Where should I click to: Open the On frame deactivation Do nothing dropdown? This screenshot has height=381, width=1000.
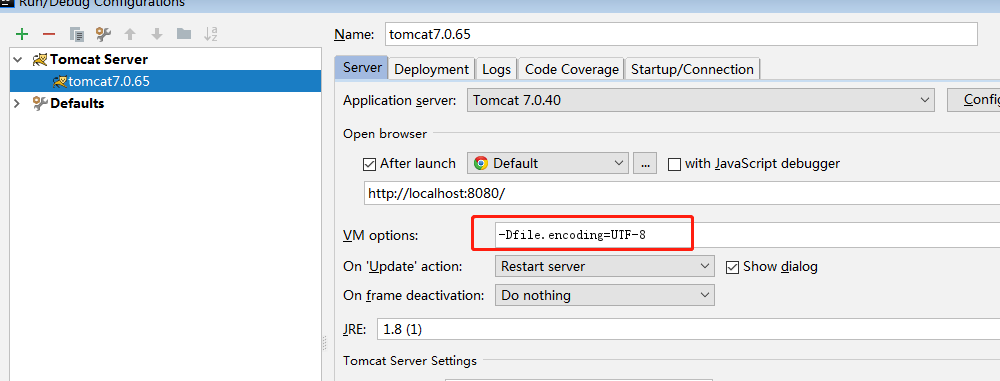click(605, 295)
